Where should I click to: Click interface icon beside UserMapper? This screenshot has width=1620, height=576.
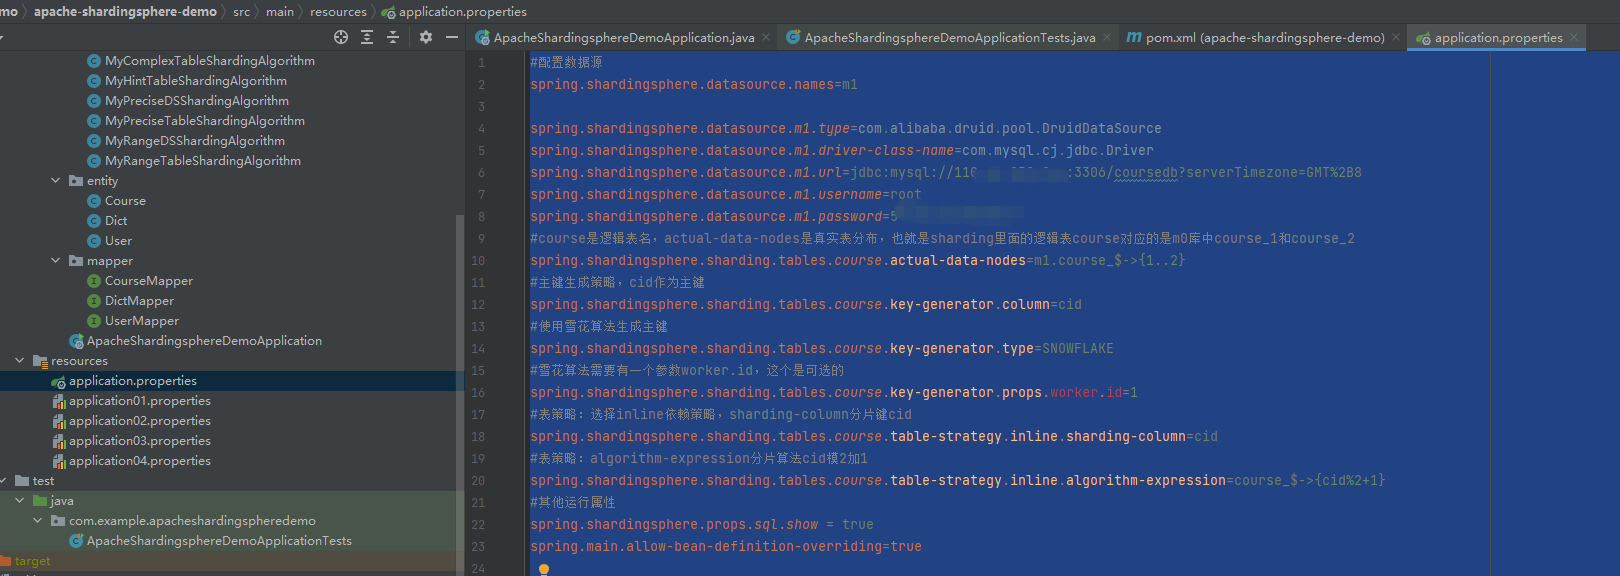pos(94,321)
